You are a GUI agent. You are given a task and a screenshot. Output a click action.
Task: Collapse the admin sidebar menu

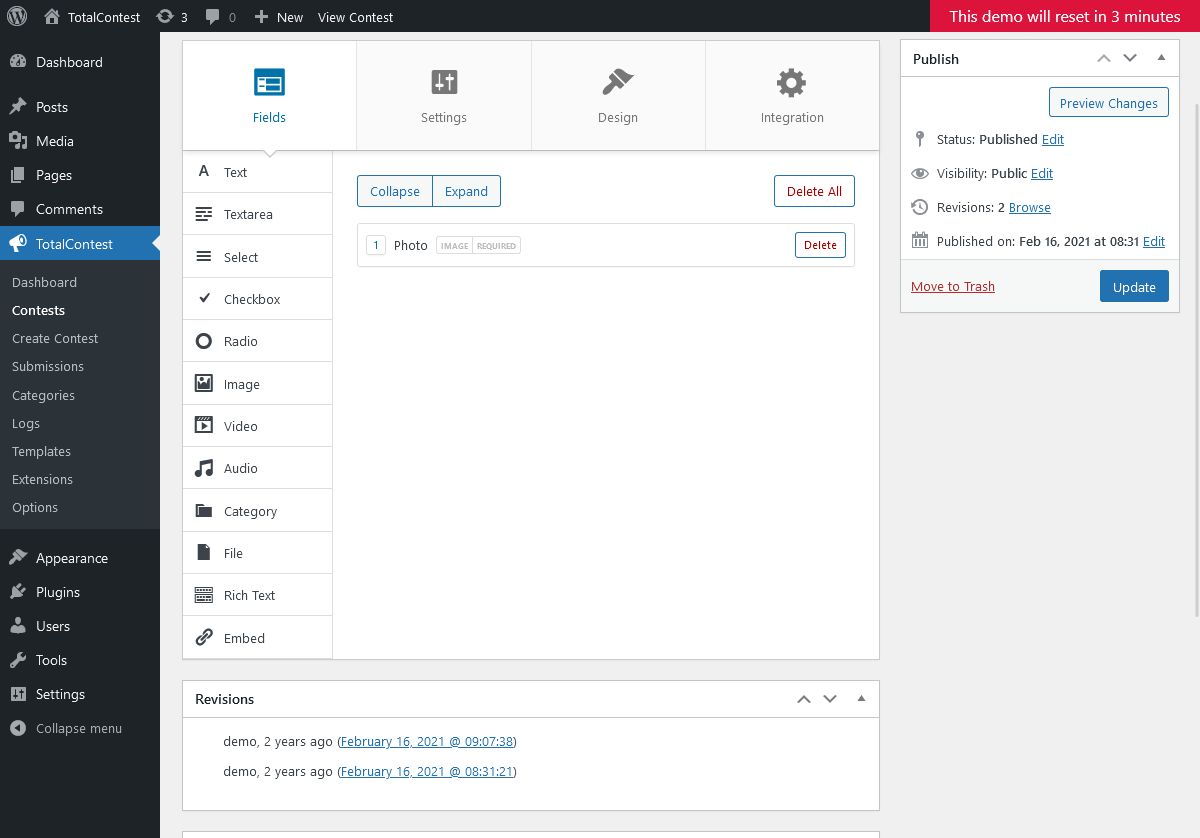[x=80, y=728]
